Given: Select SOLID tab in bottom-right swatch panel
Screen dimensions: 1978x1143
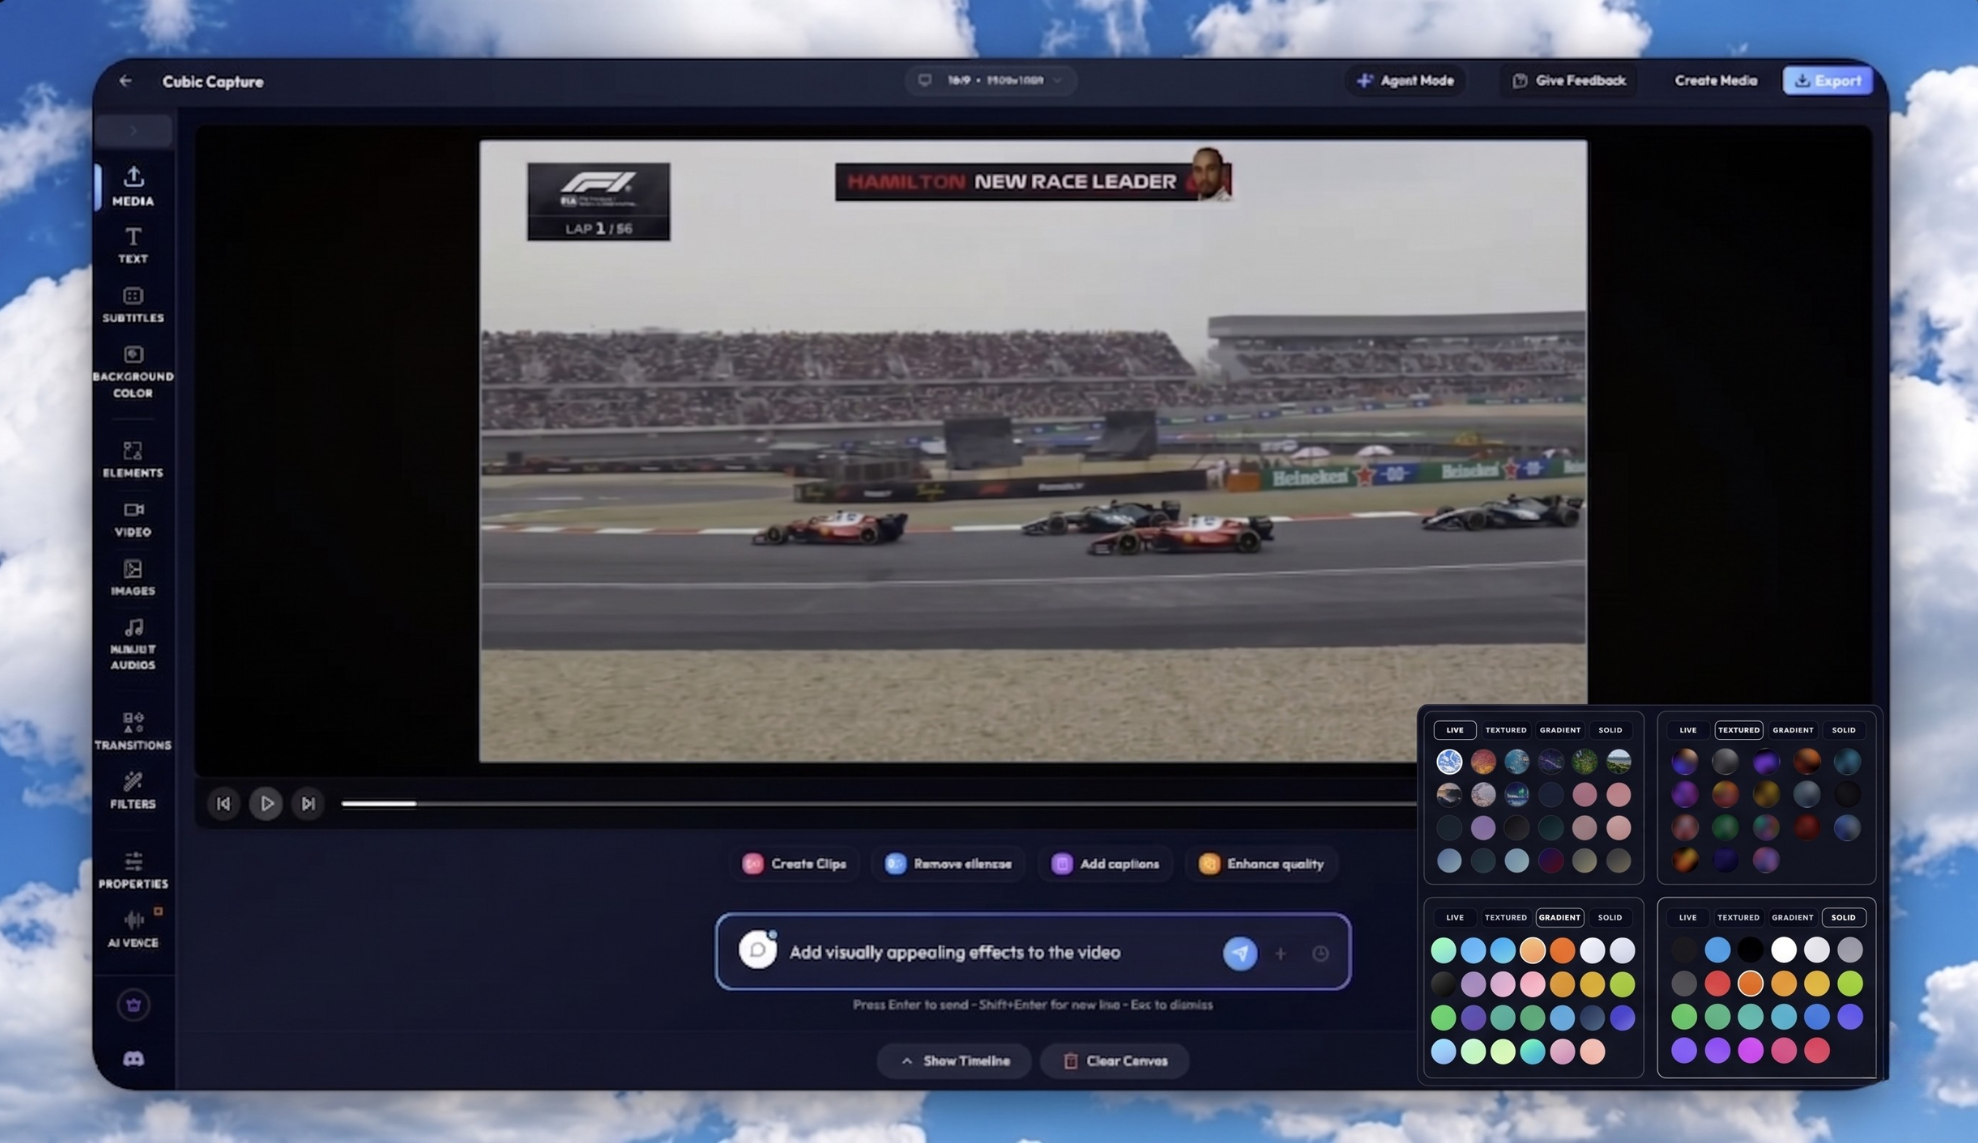Looking at the screenshot, I should point(1843,917).
